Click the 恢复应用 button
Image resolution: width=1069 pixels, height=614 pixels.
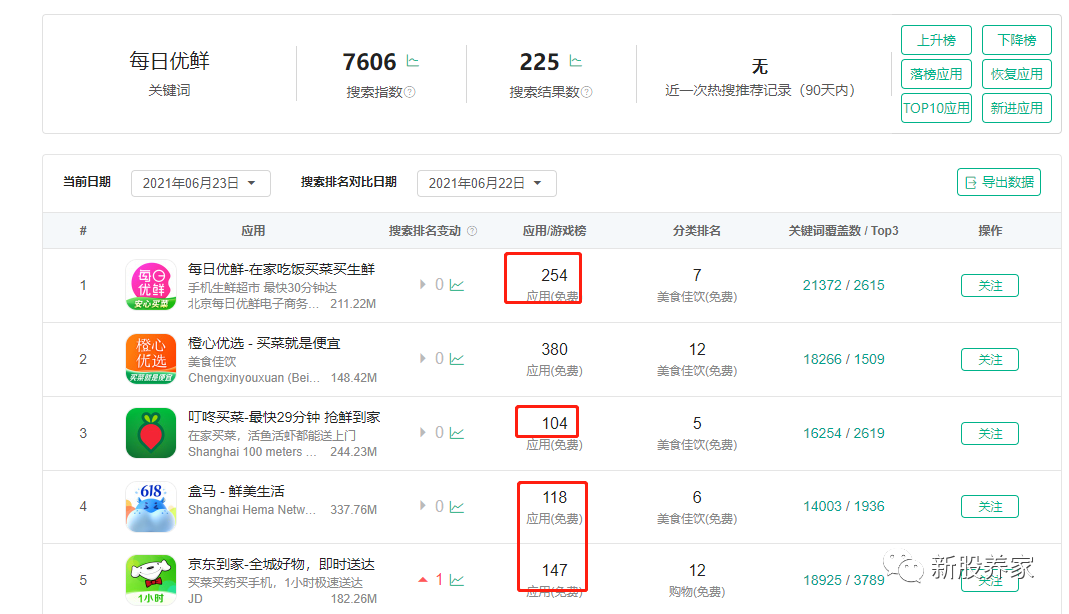click(x=1017, y=74)
